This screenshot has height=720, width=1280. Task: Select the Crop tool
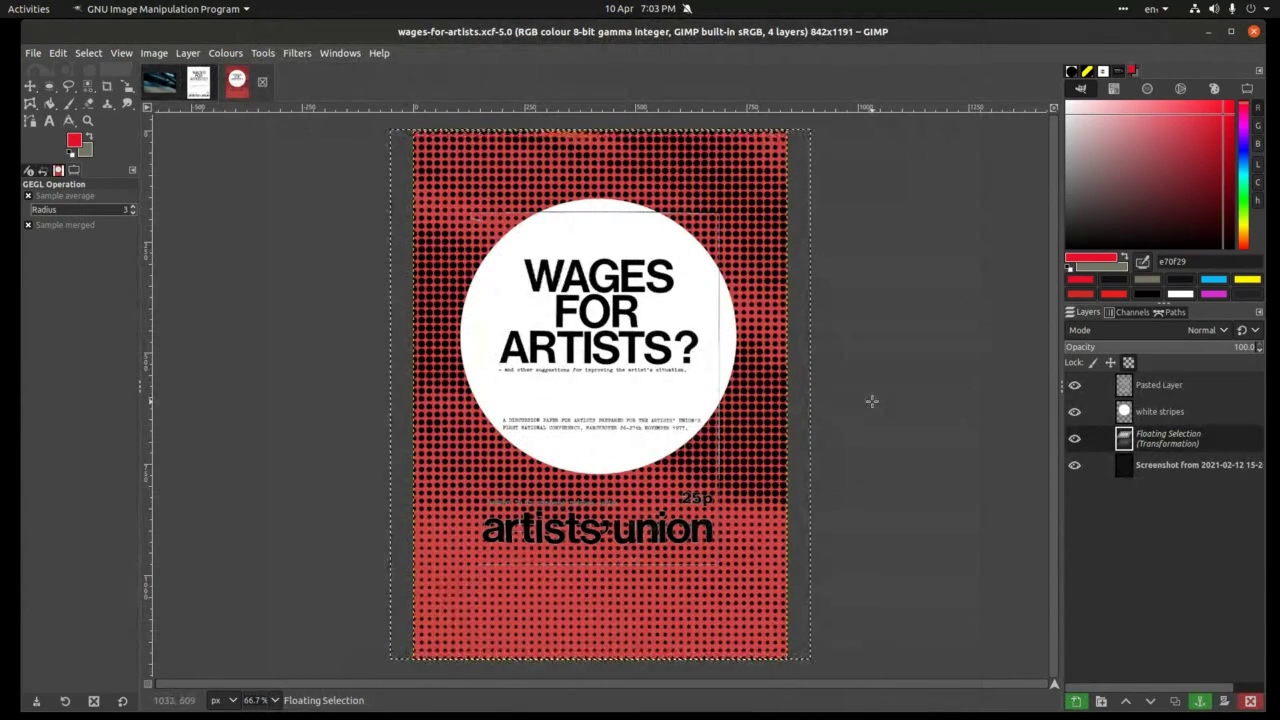107,87
